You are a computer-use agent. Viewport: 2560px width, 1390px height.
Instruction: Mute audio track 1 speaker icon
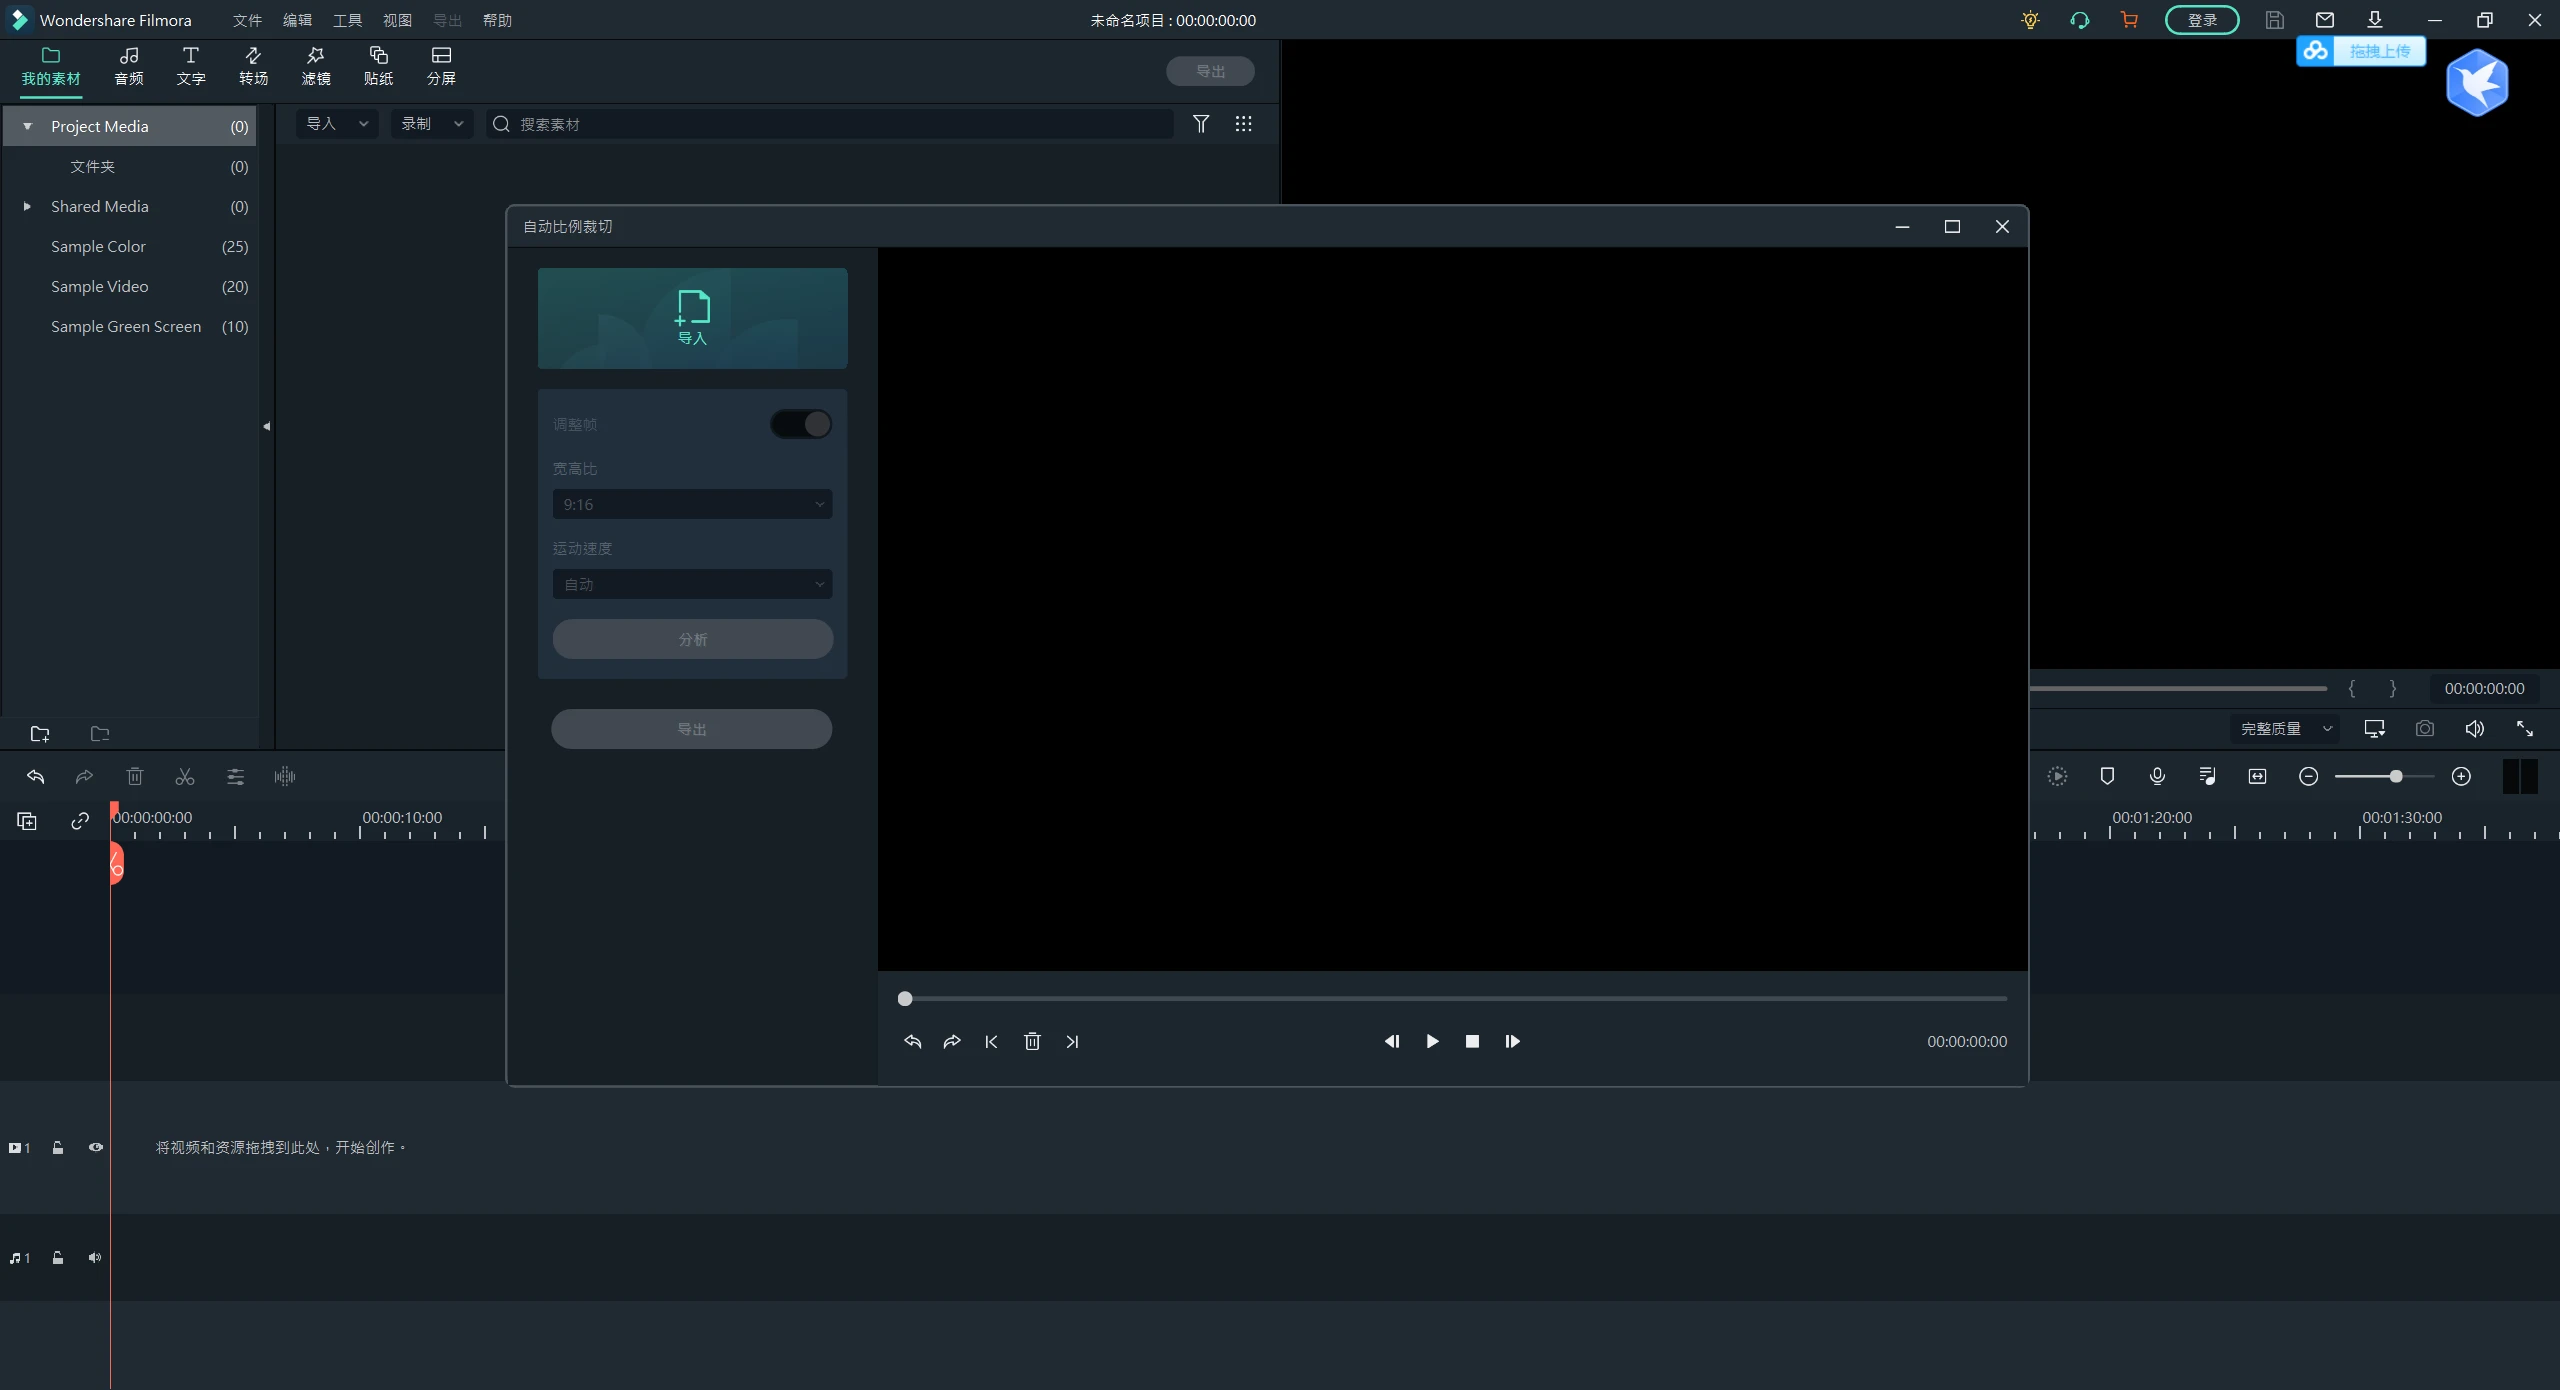pos(94,1257)
